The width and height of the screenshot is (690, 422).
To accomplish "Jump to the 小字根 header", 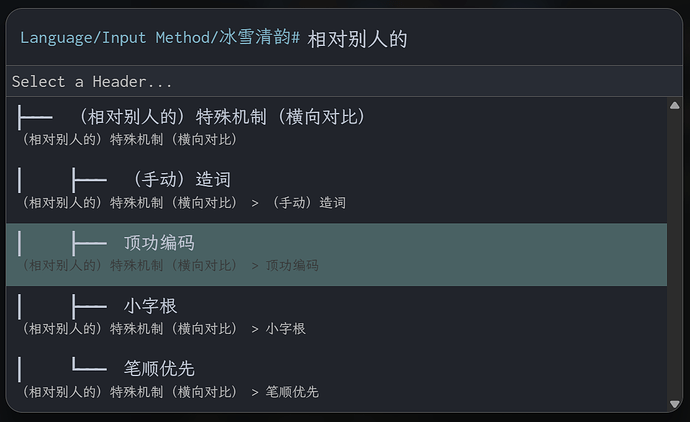I will point(150,306).
